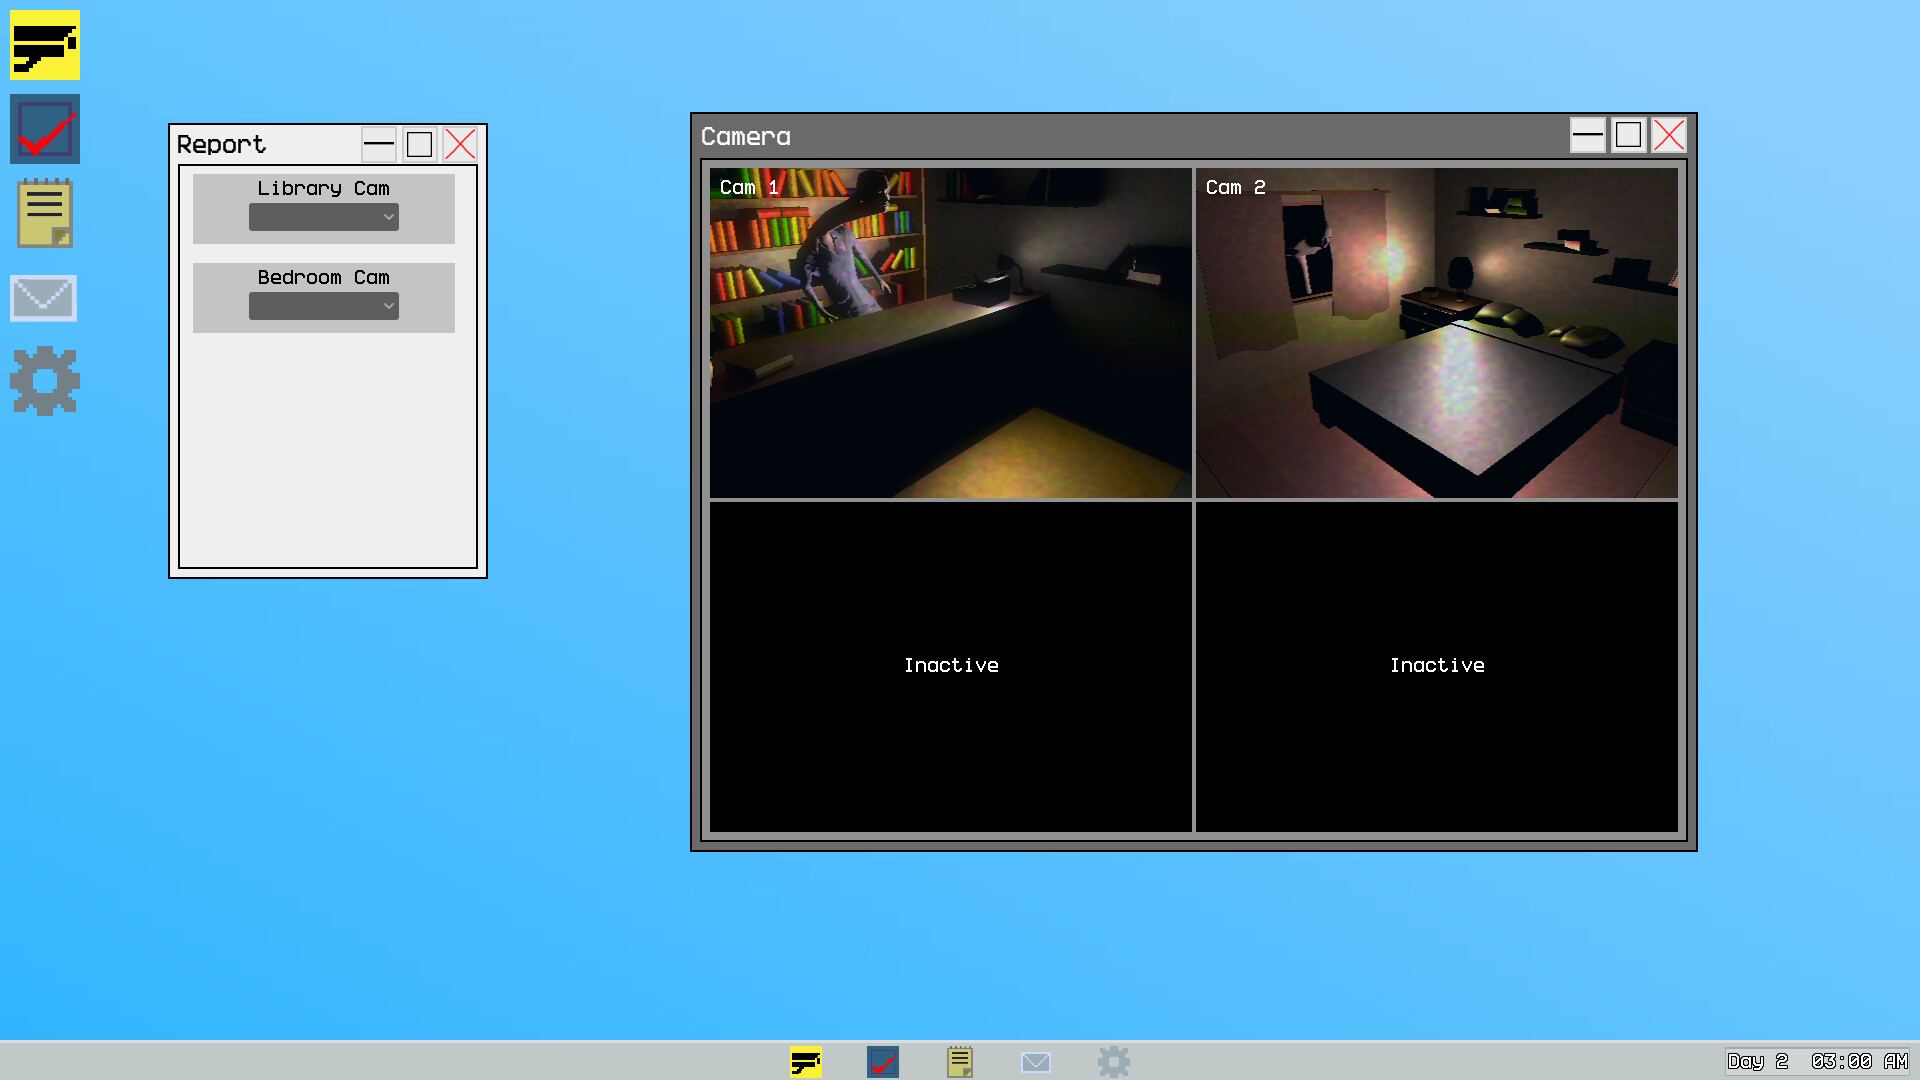Screen dimensions: 1920x1080
Task: Open the security camera desktop icon
Action: (45, 45)
